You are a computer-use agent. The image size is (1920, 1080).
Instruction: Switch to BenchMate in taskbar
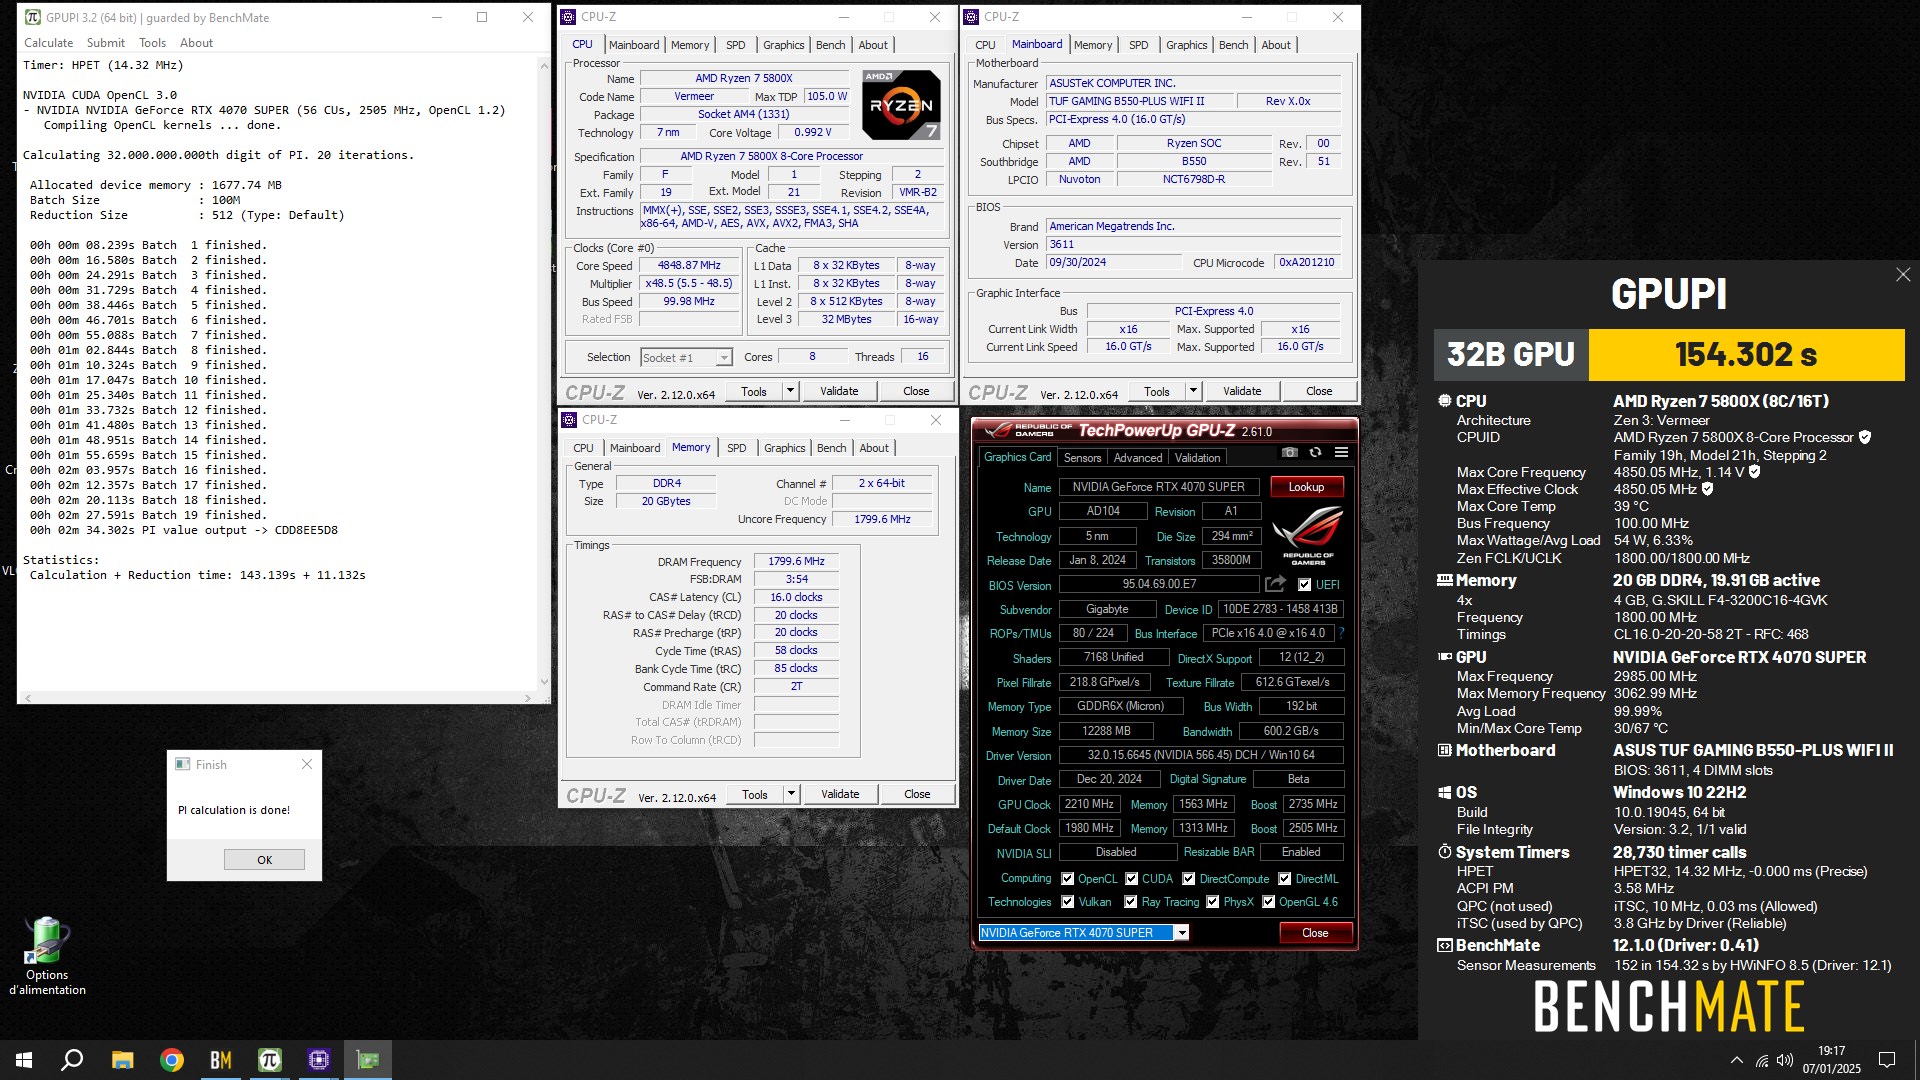tap(221, 1060)
